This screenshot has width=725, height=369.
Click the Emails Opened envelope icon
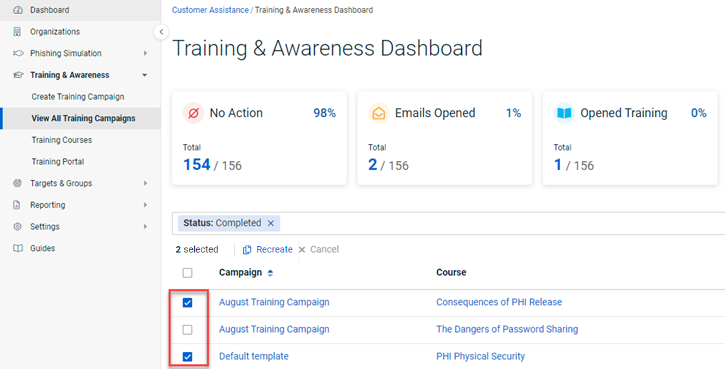(x=379, y=113)
